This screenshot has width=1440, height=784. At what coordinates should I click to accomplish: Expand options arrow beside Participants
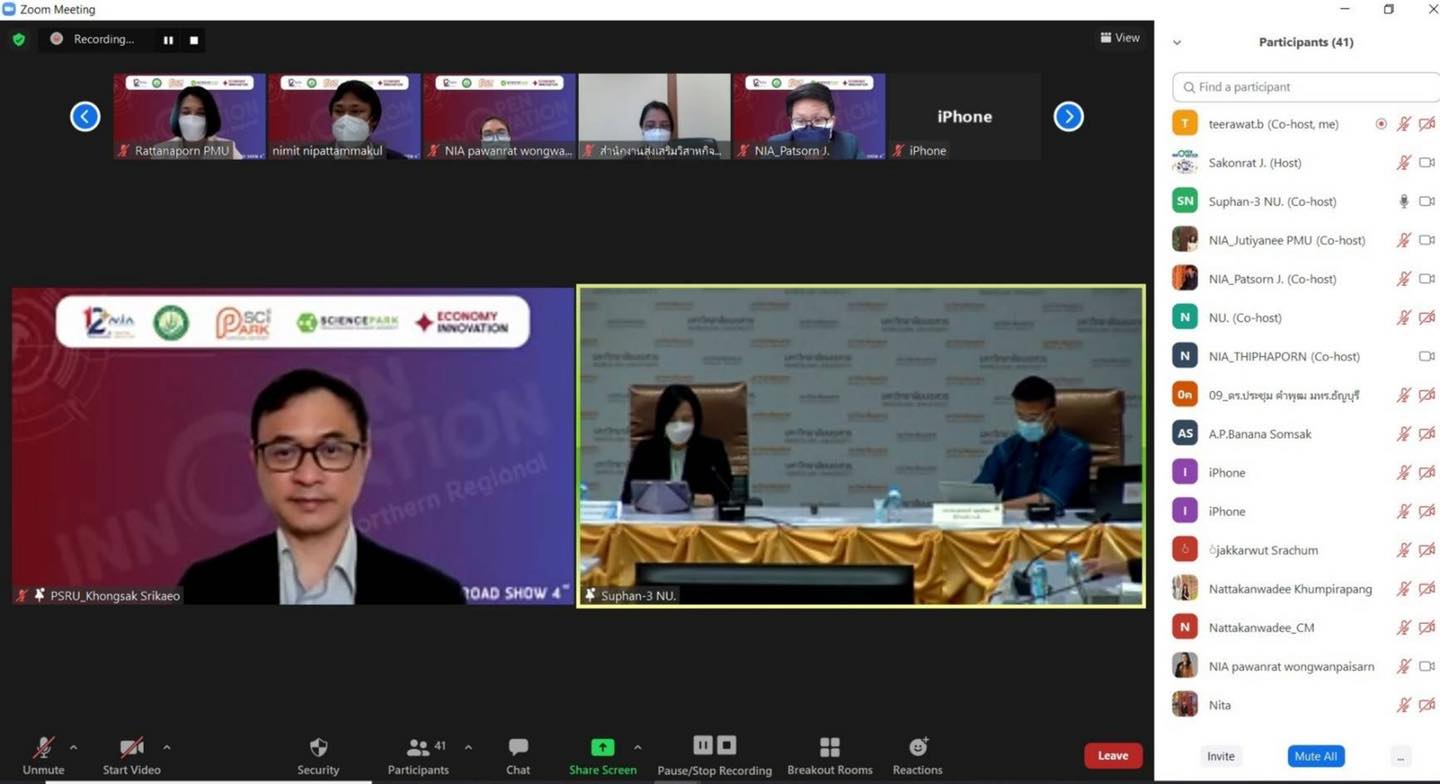(x=468, y=747)
